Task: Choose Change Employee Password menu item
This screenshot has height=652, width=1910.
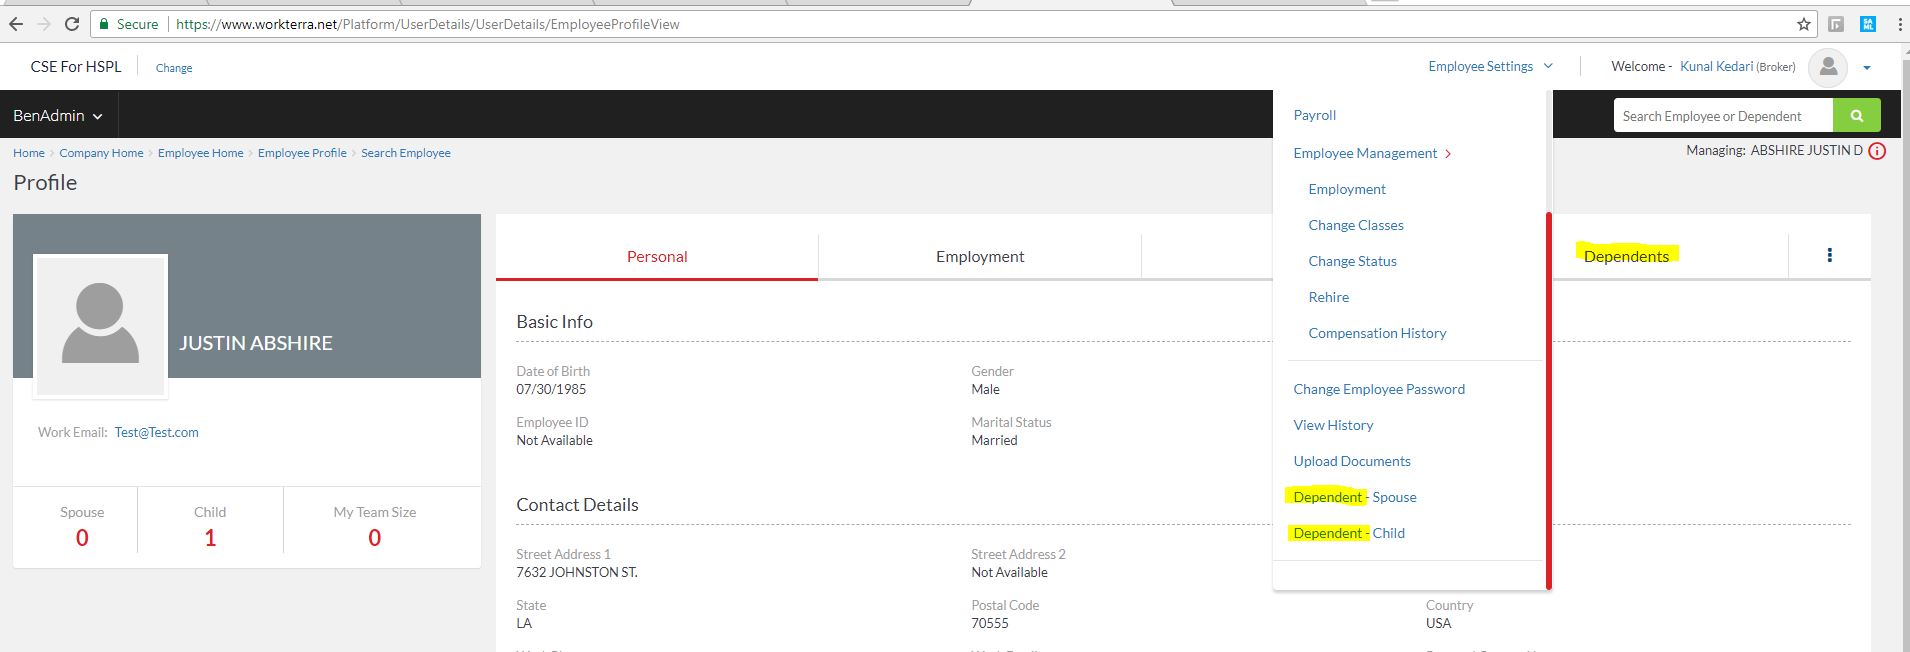Action: click(x=1378, y=389)
